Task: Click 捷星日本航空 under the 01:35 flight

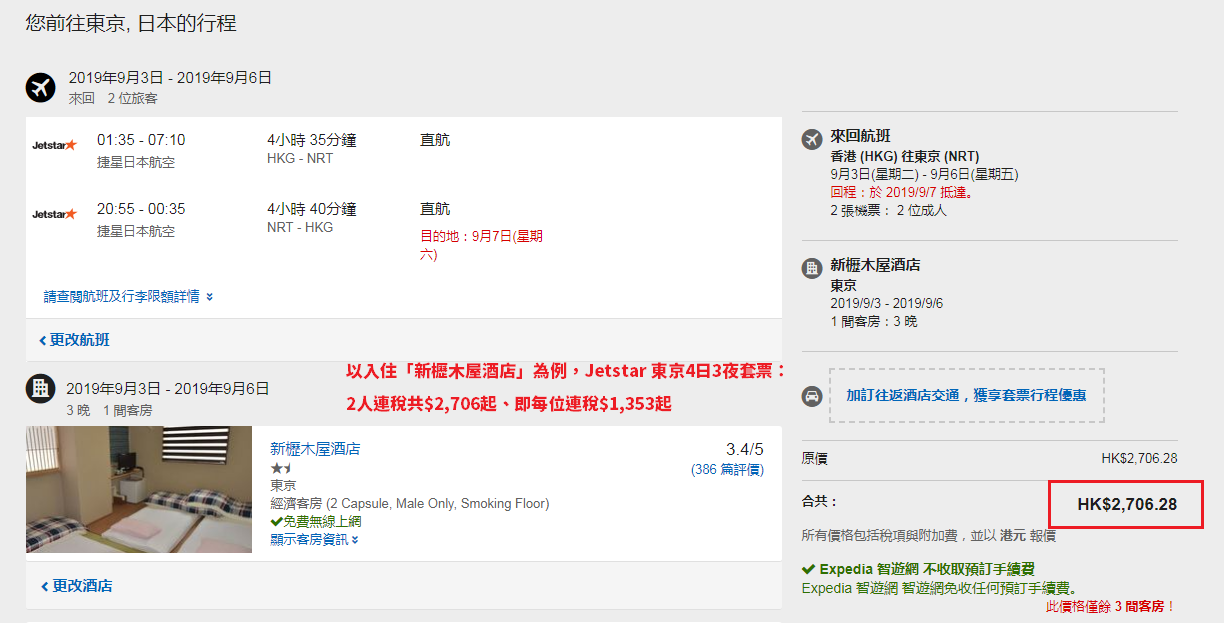Action: point(136,162)
